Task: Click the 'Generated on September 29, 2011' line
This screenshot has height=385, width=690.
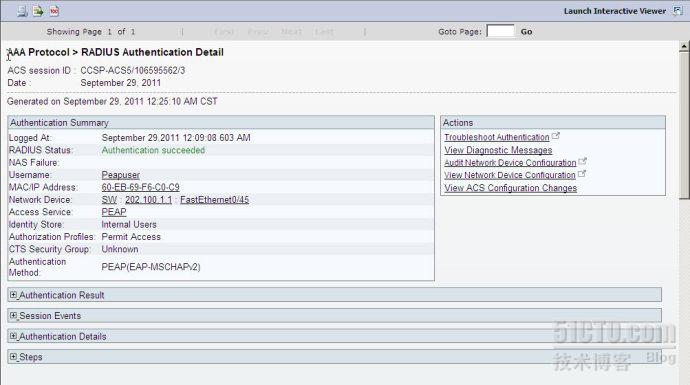Action: click(x=112, y=102)
